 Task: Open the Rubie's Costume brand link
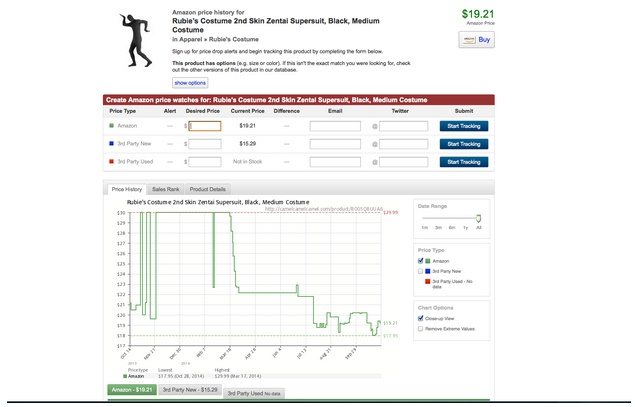coord(234,39)
